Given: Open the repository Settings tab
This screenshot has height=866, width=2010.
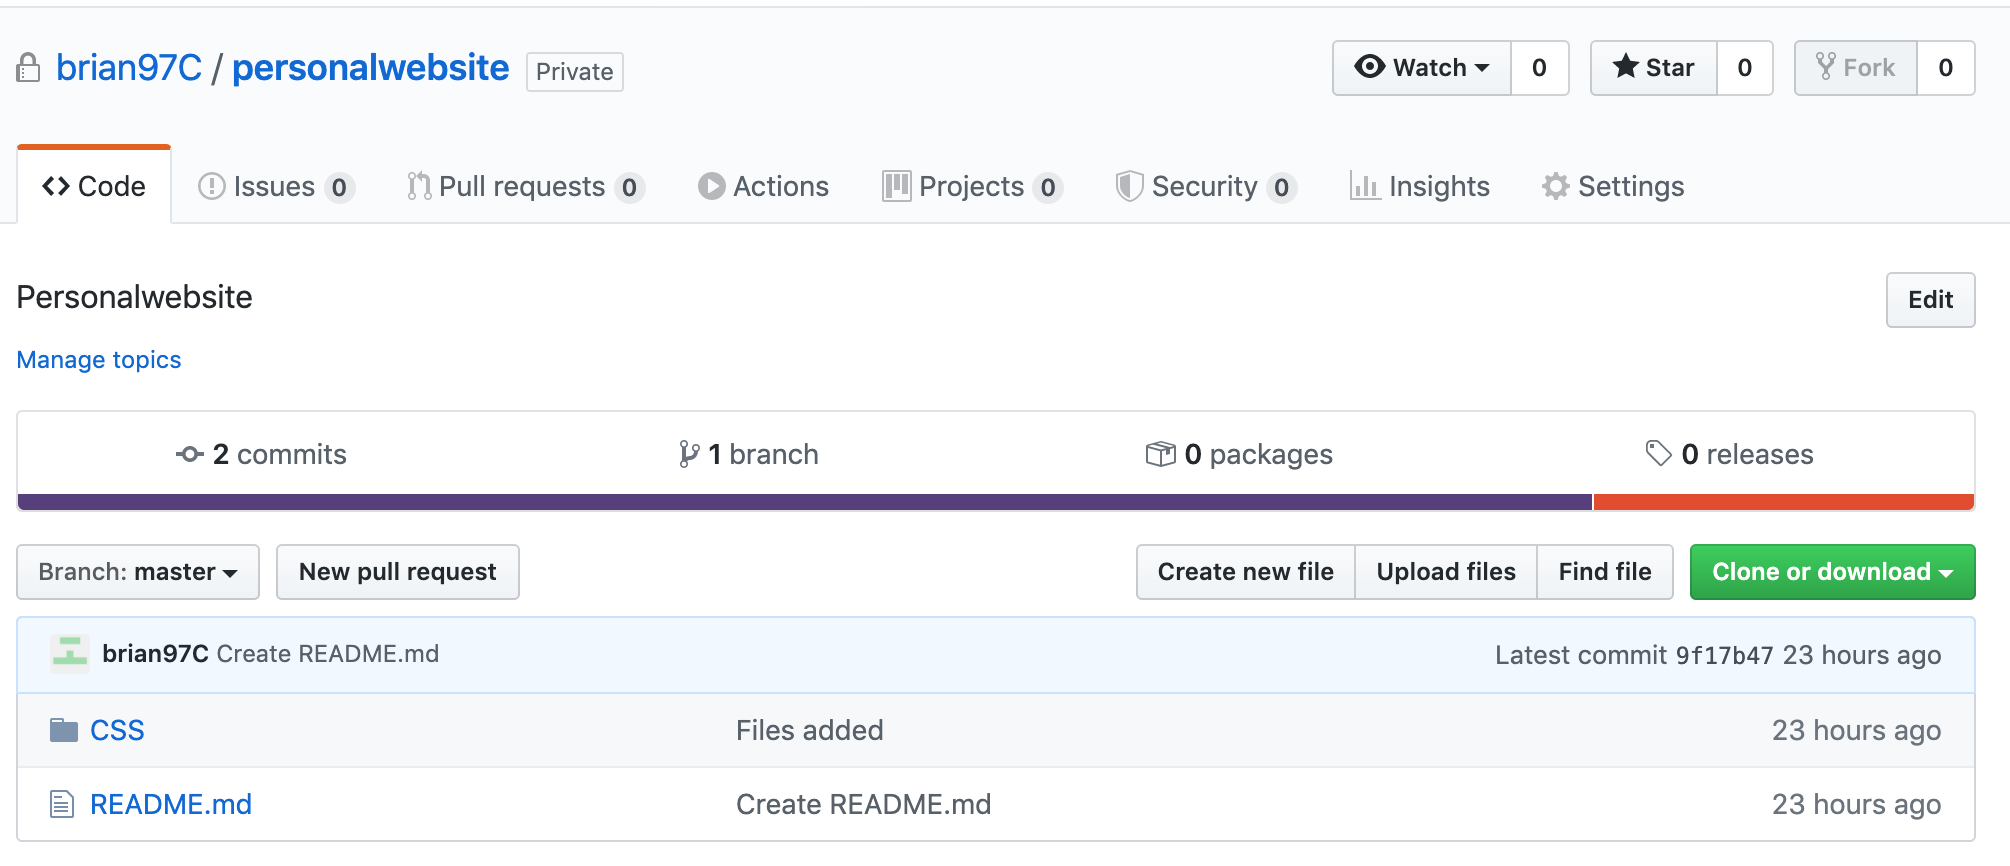Looking at the screenshot, I should pos(1613,186).
